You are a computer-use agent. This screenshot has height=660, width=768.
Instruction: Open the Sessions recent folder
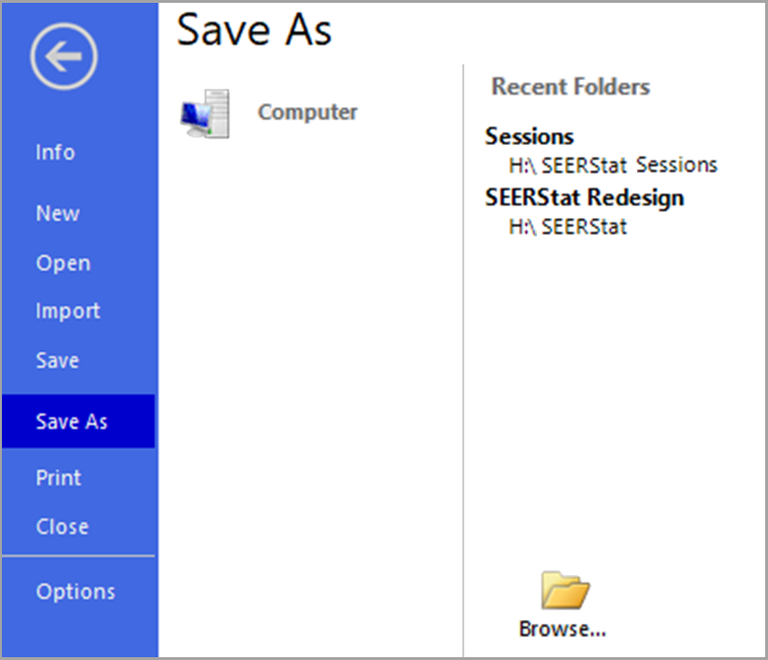coord(529,136)
